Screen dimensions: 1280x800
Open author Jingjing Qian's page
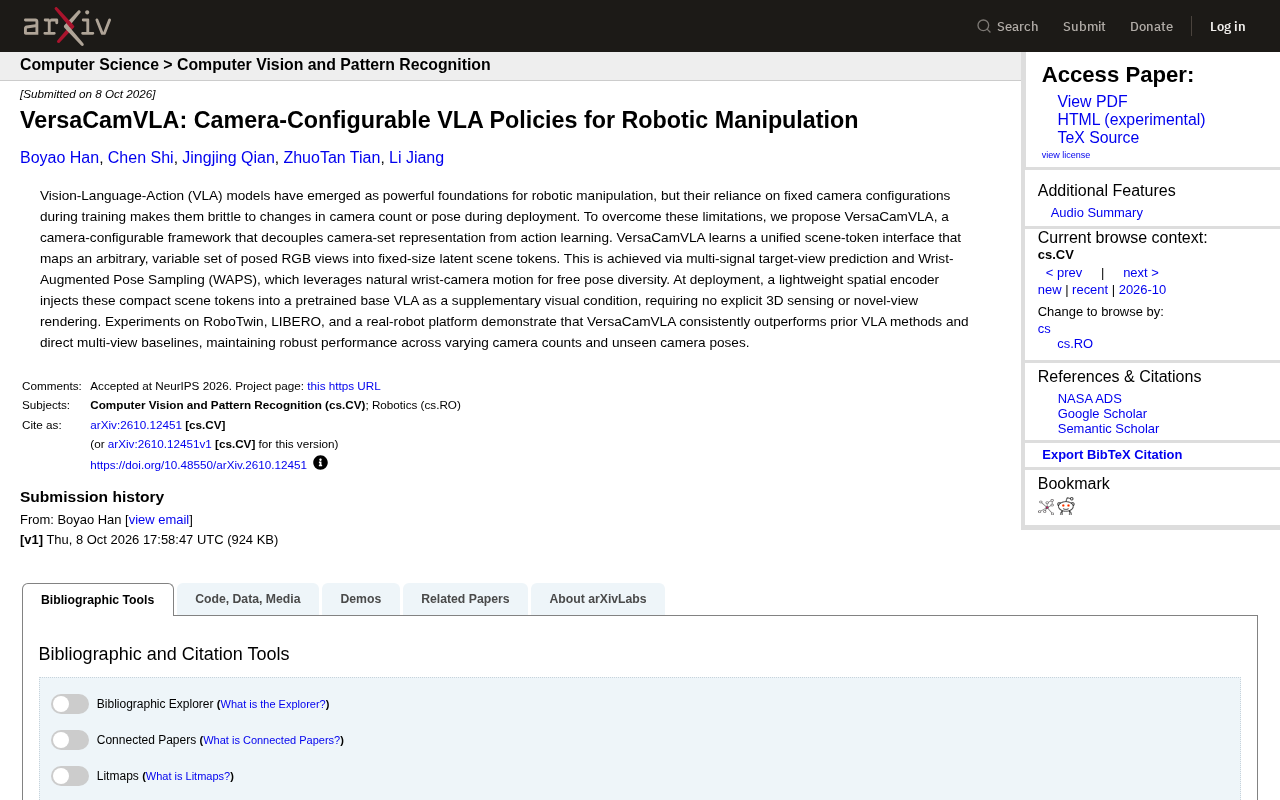coord(228,158)
